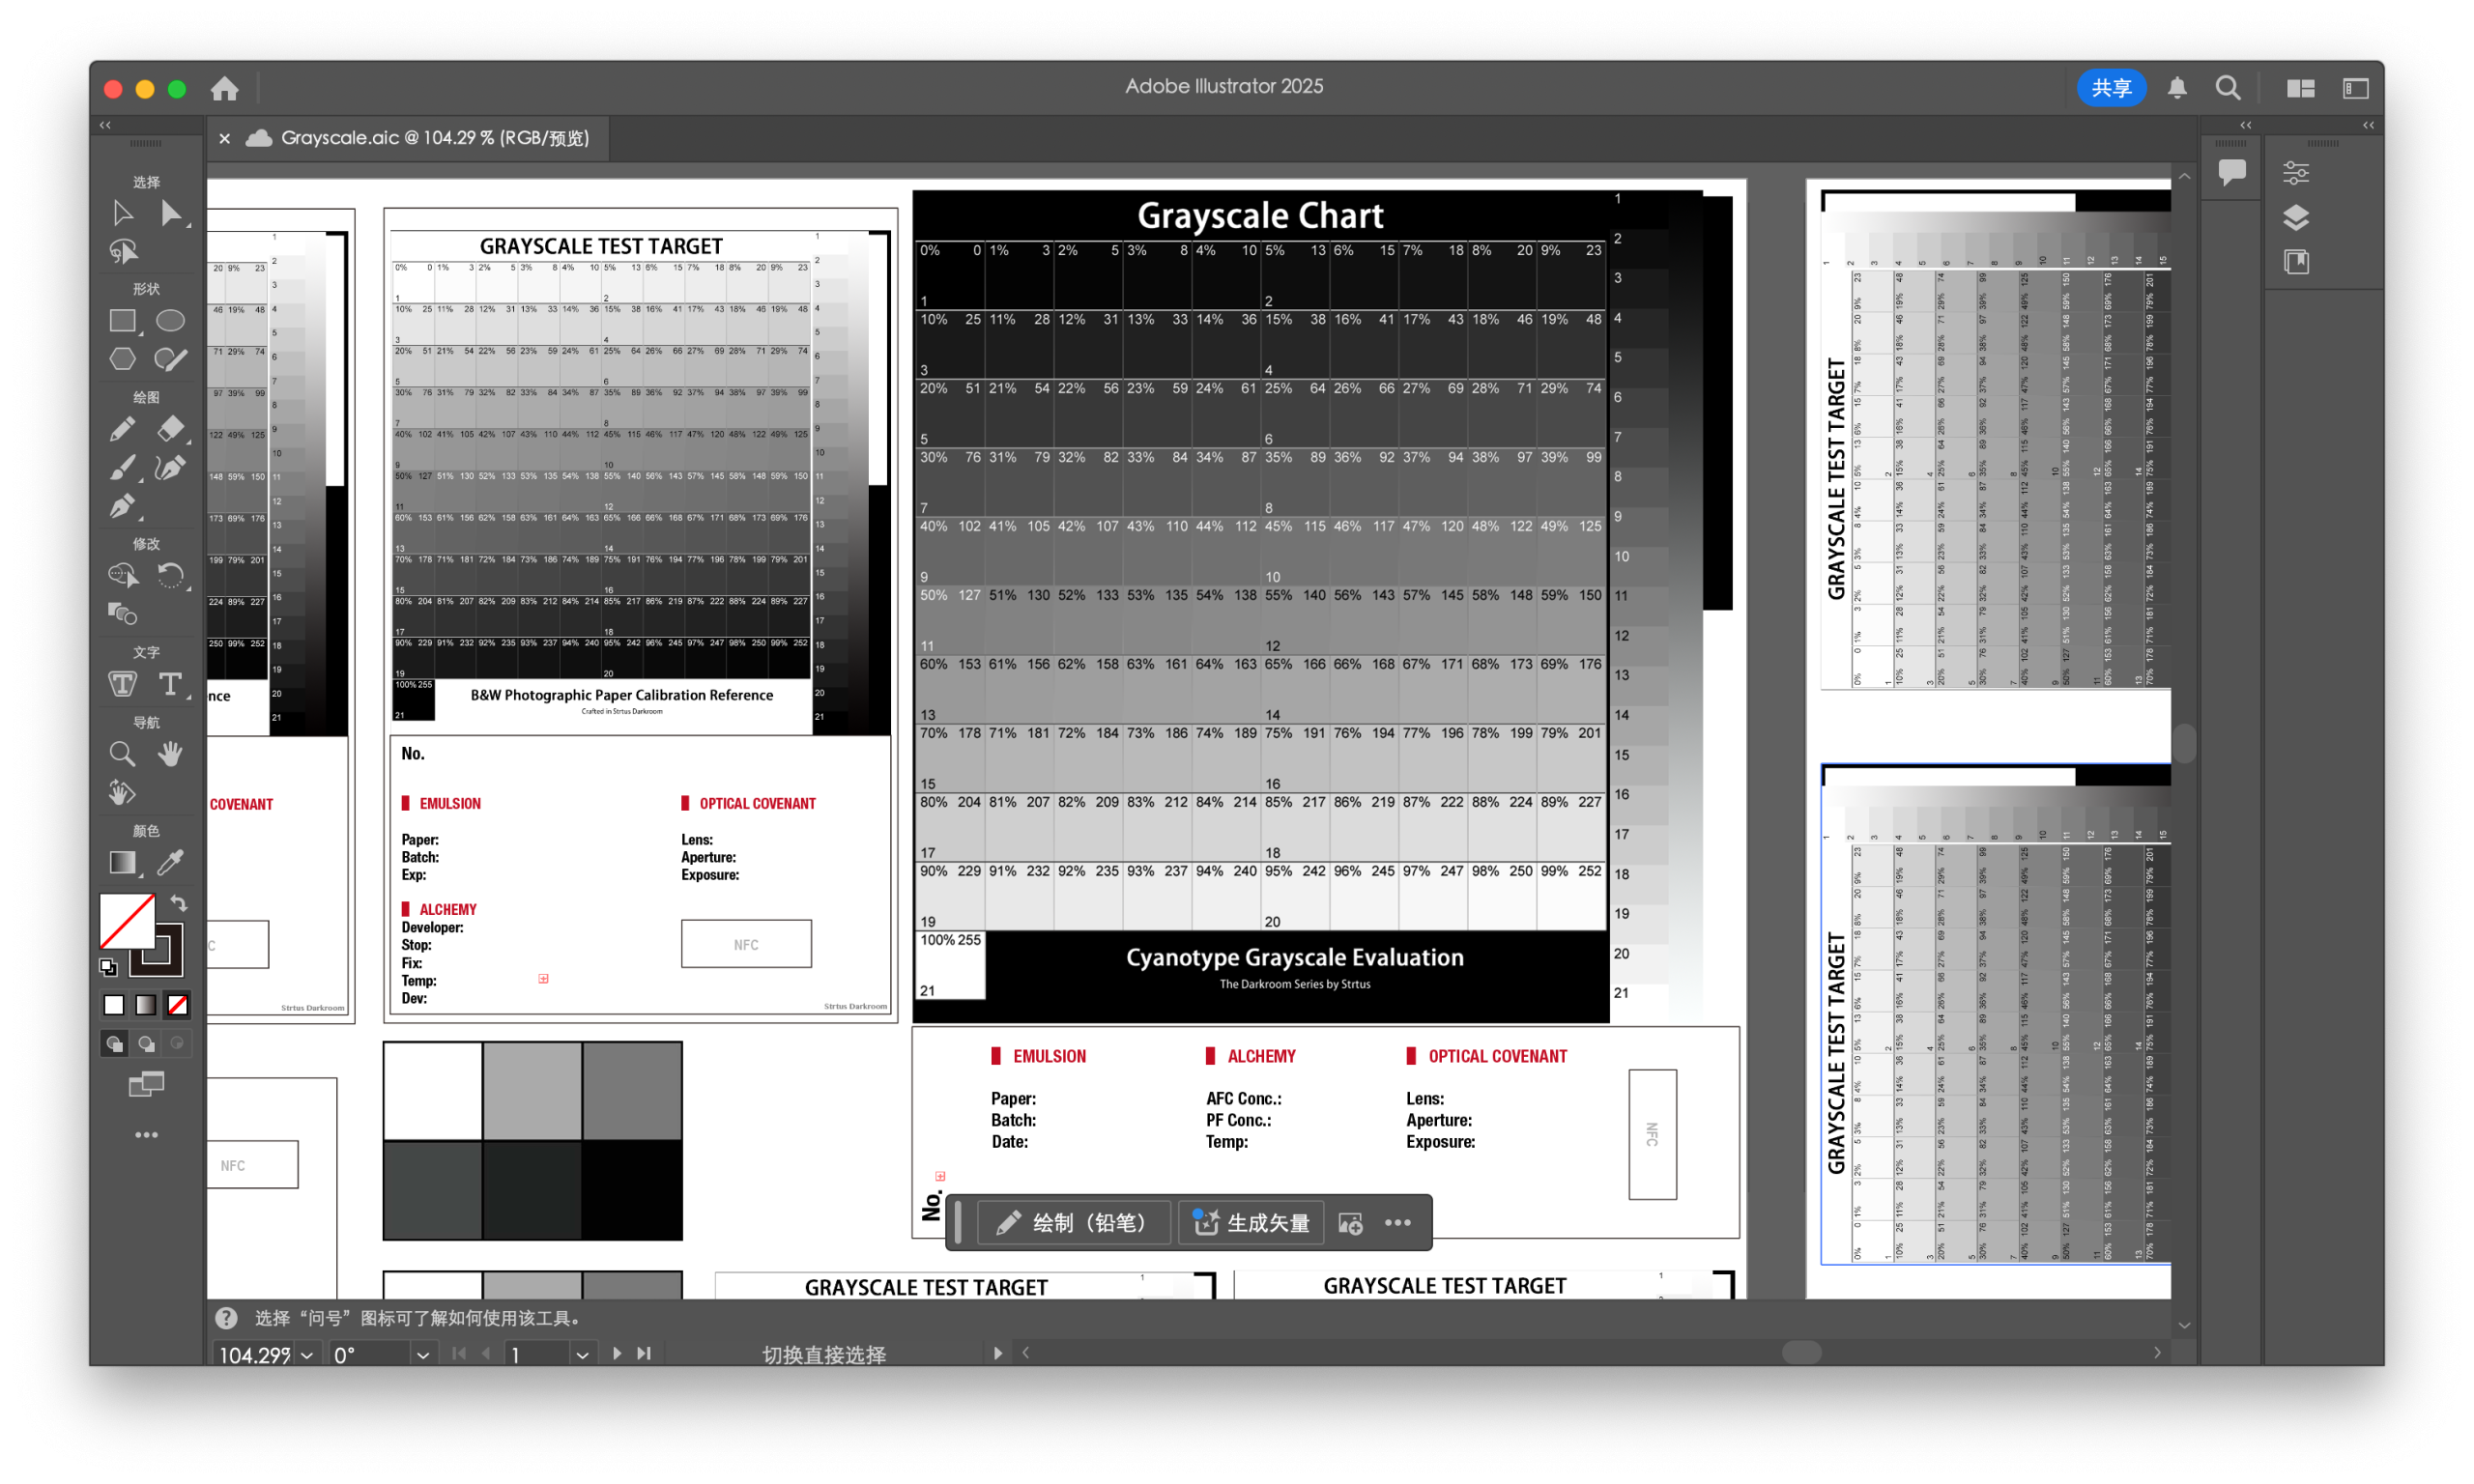The width and height of the screenshot is (2474, 1484).
Task: Activate the Hand pan tool
Action: [171, 755]
